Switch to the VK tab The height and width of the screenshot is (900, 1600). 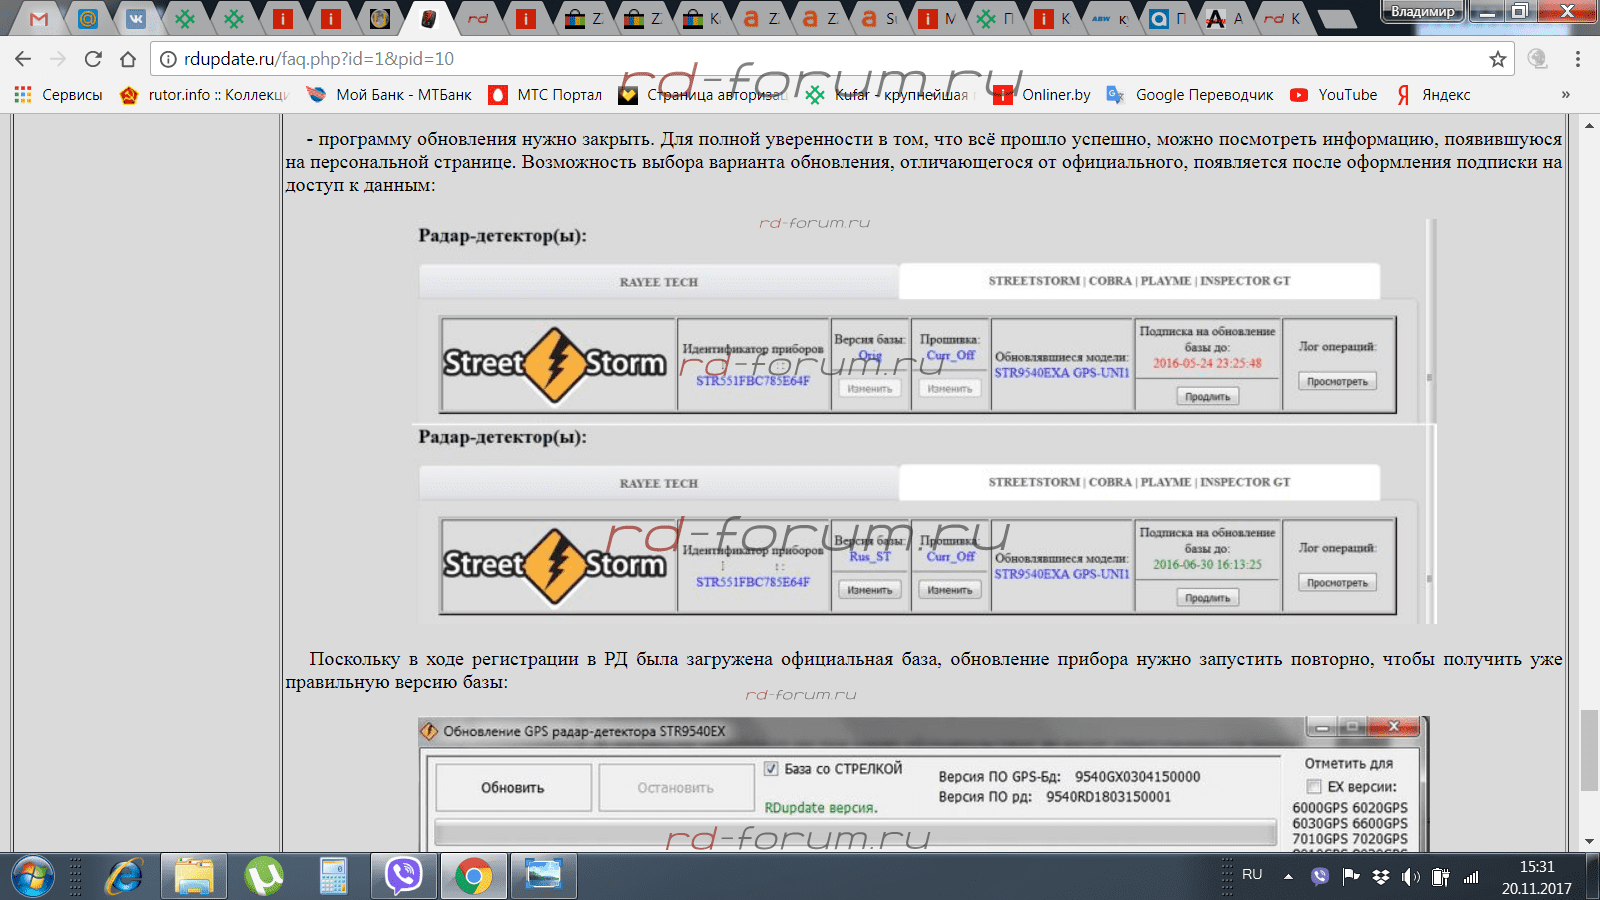tap(136, 18)
